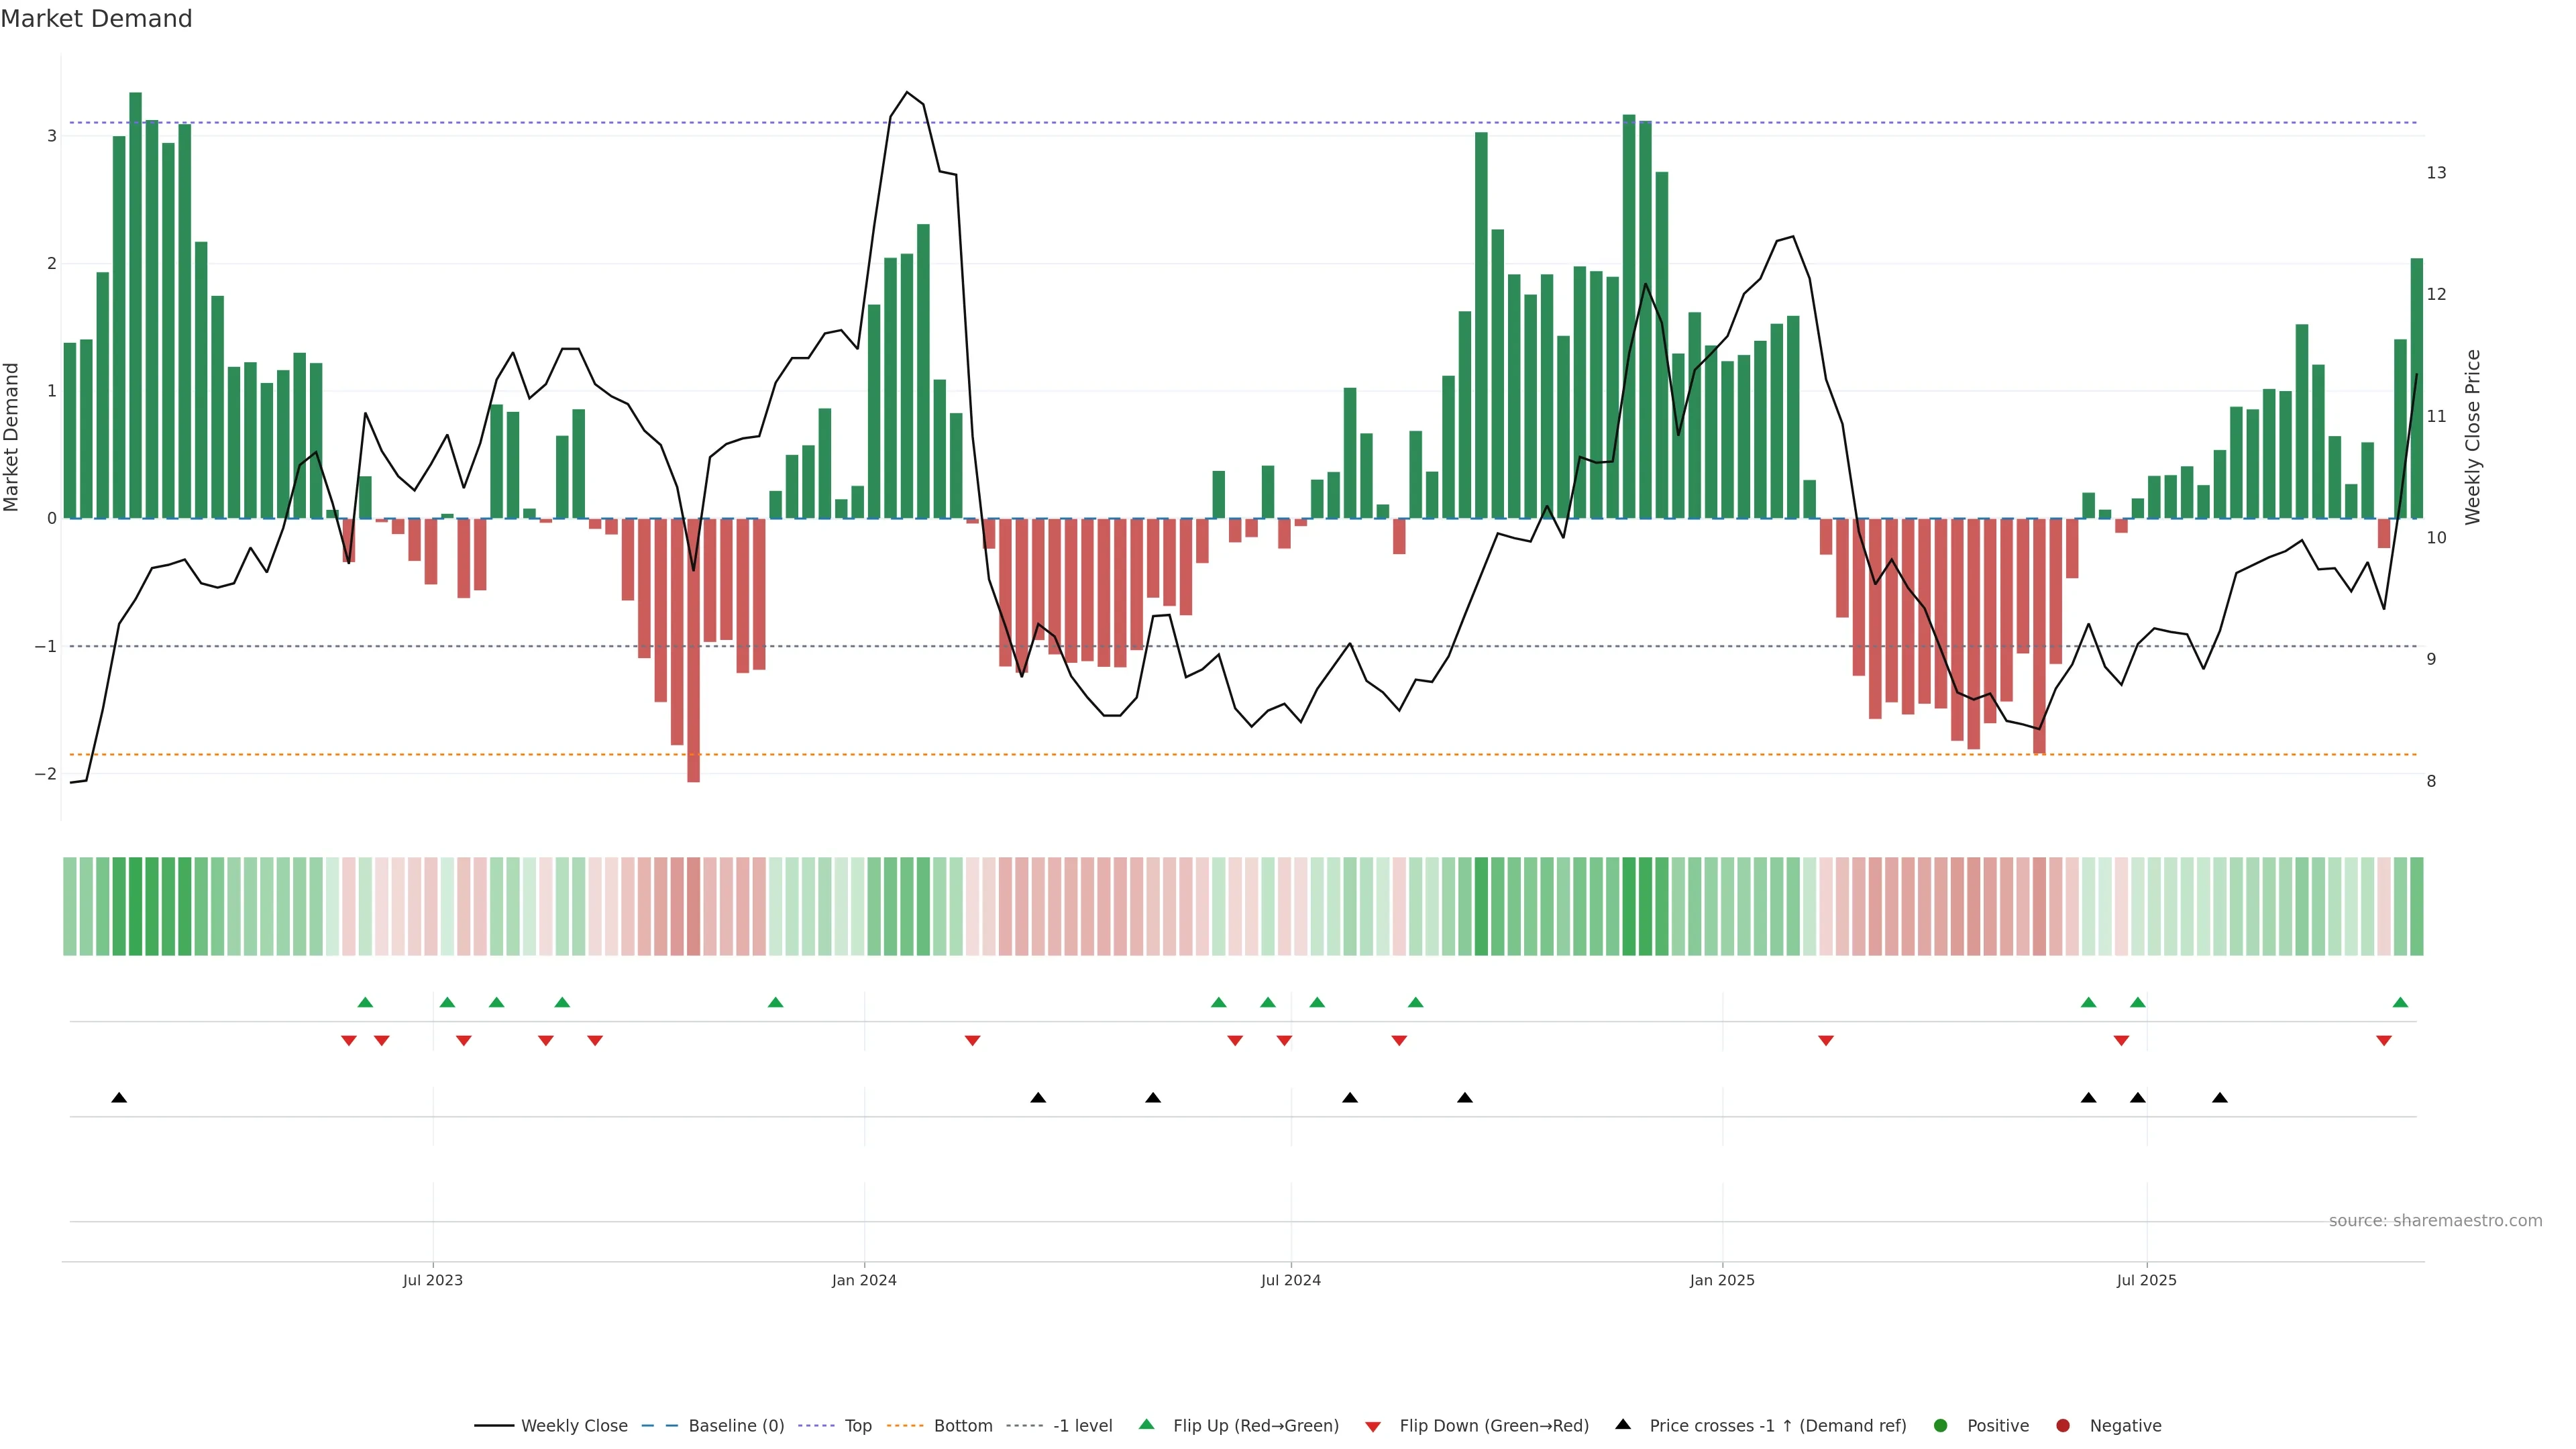Screen dimensions: 2576x1449
Task: Click the black Price crosses -1 legend triangle
Action: click(x=1623, y=1424)
